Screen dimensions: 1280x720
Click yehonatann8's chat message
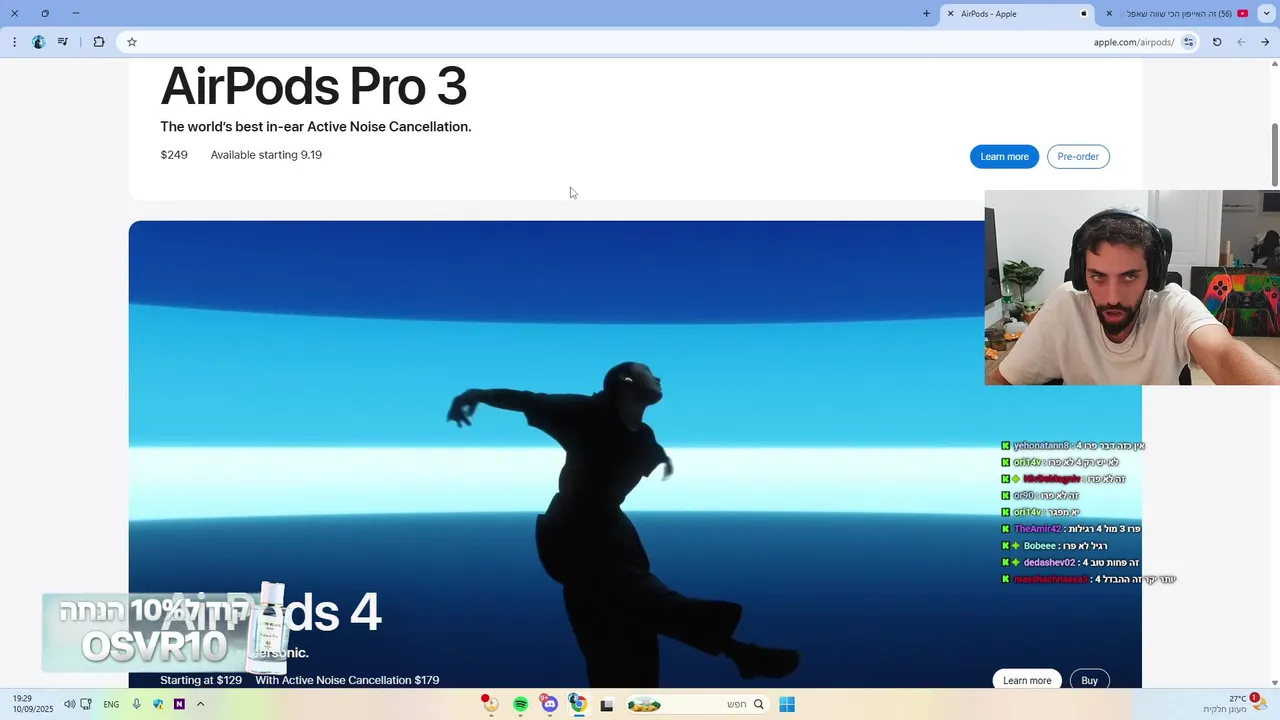coord(1073,446)
